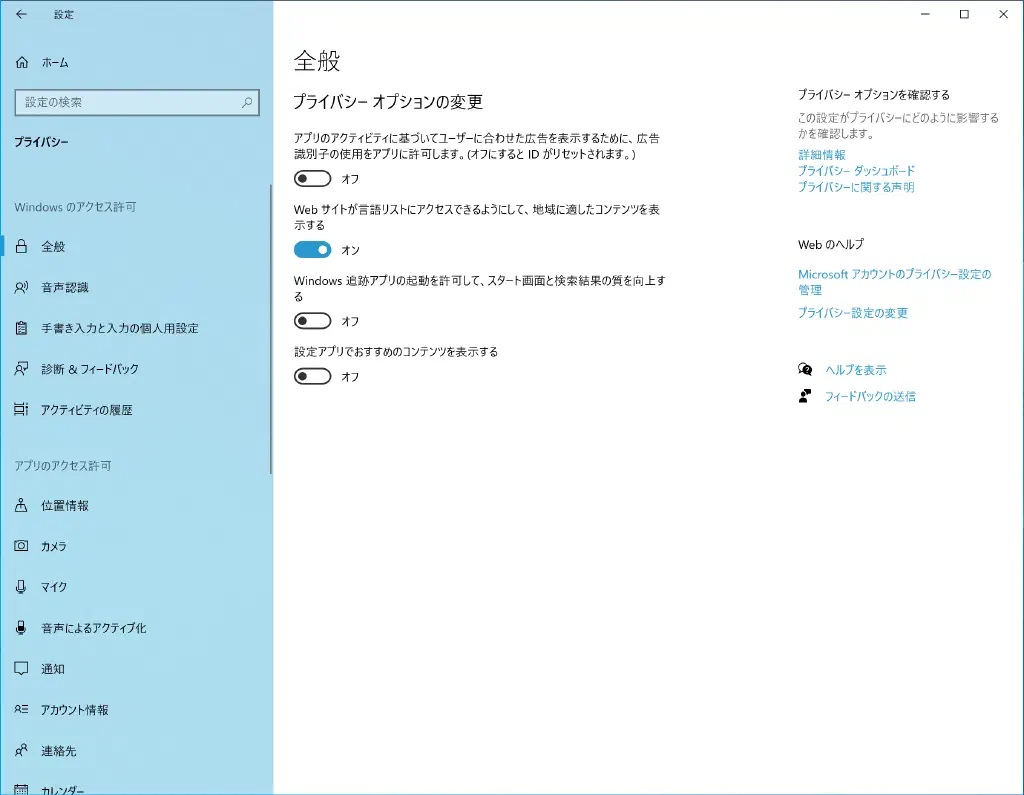The height and width of the screenshot is (795, 1024).
Task: Enable the advertising ID toggle
Action: 312,179
